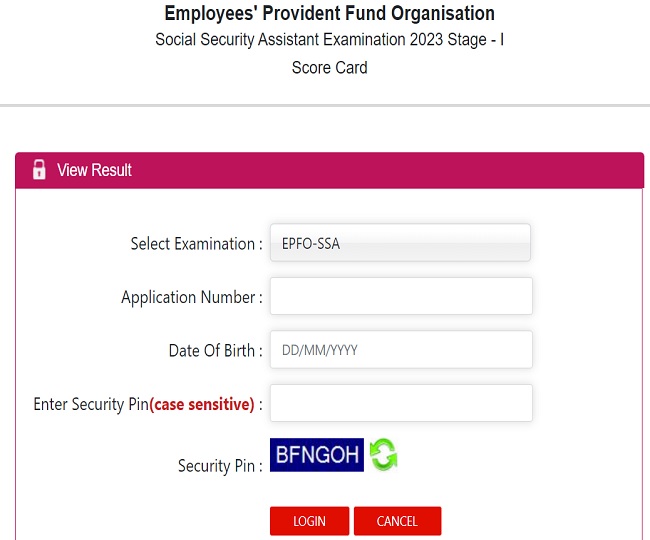Click the Enter Security Pin text box

tap(400, 403)
